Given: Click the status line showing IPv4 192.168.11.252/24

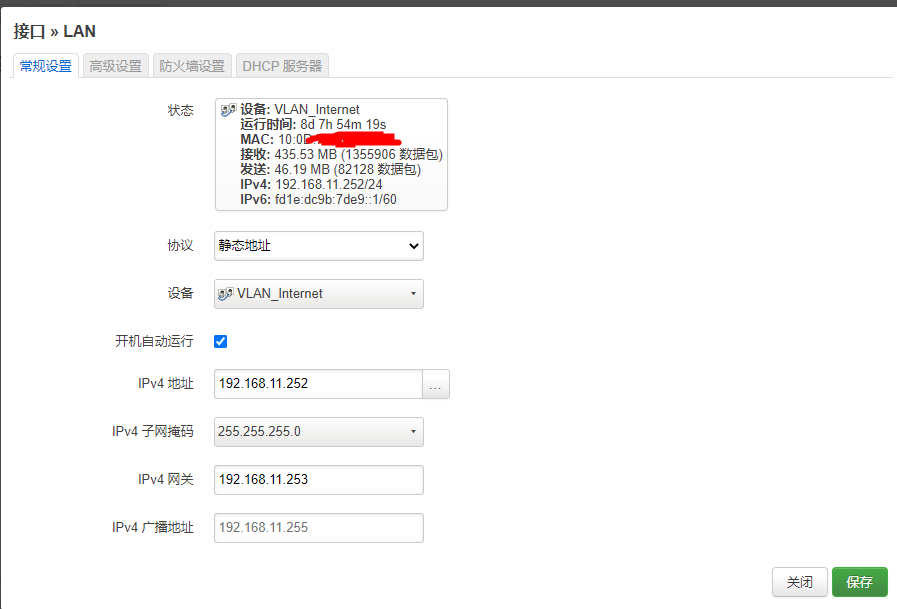Looking at the screenshot, I should (311, 185).
